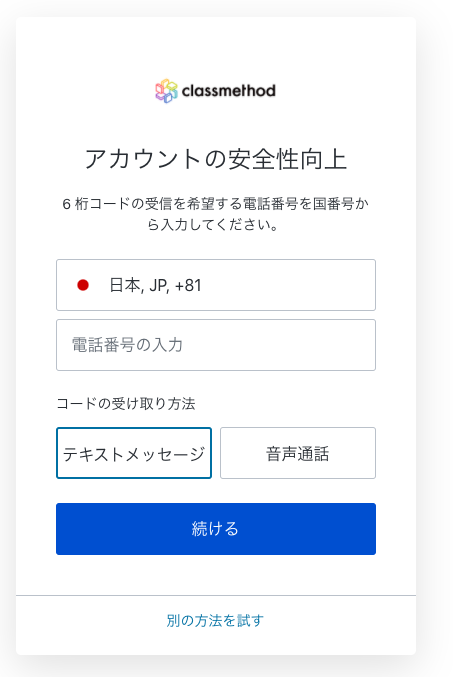Screen dimensions: 453x677
Task: Select 音声通話 as code delivery method
Action: click(x=298, y=453)
